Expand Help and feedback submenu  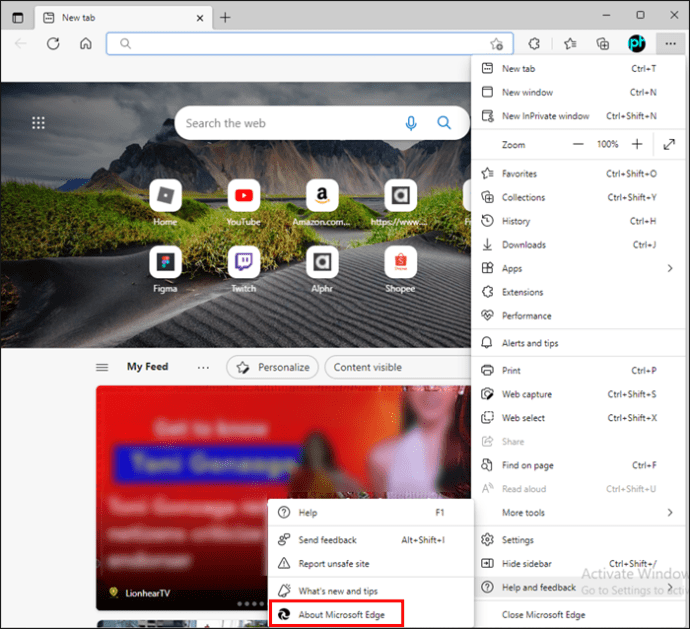pyautogui.click(x=578, y=588)
